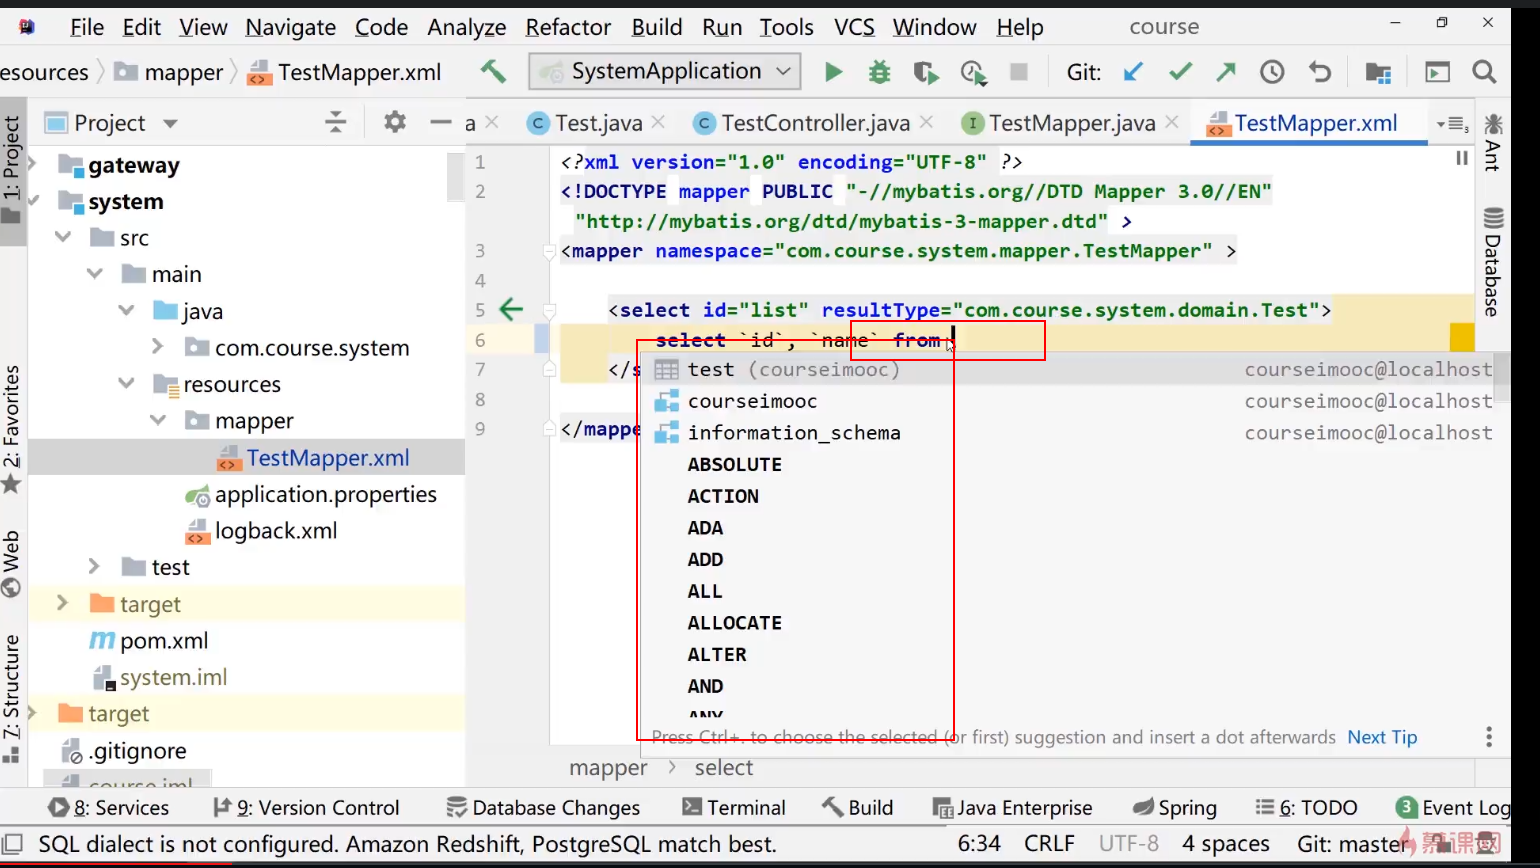Open SystemApplication run configuration dropdown
Image resolution: width=1540 pixels, height=868 pixels.
(x=665, y=71)
